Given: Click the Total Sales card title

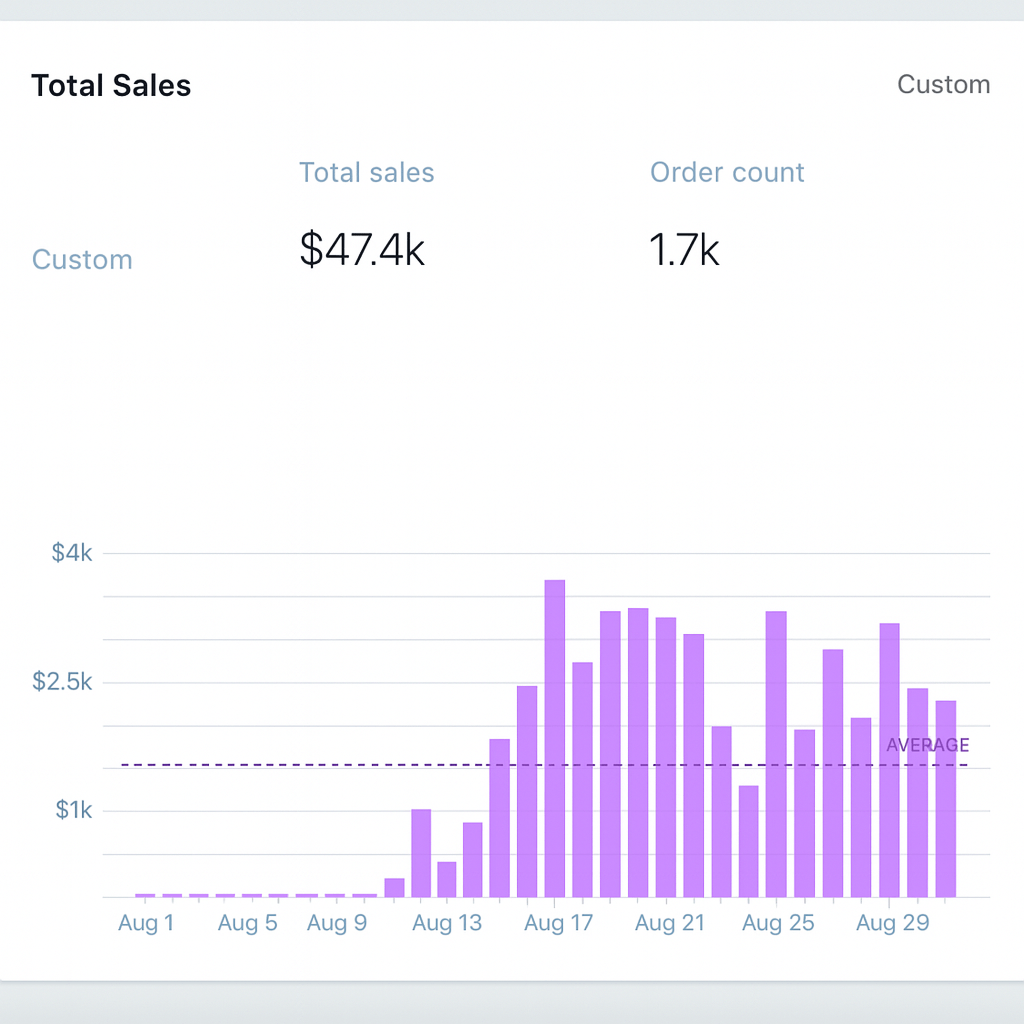Looking at the screenshot, I should pos(111,86).
